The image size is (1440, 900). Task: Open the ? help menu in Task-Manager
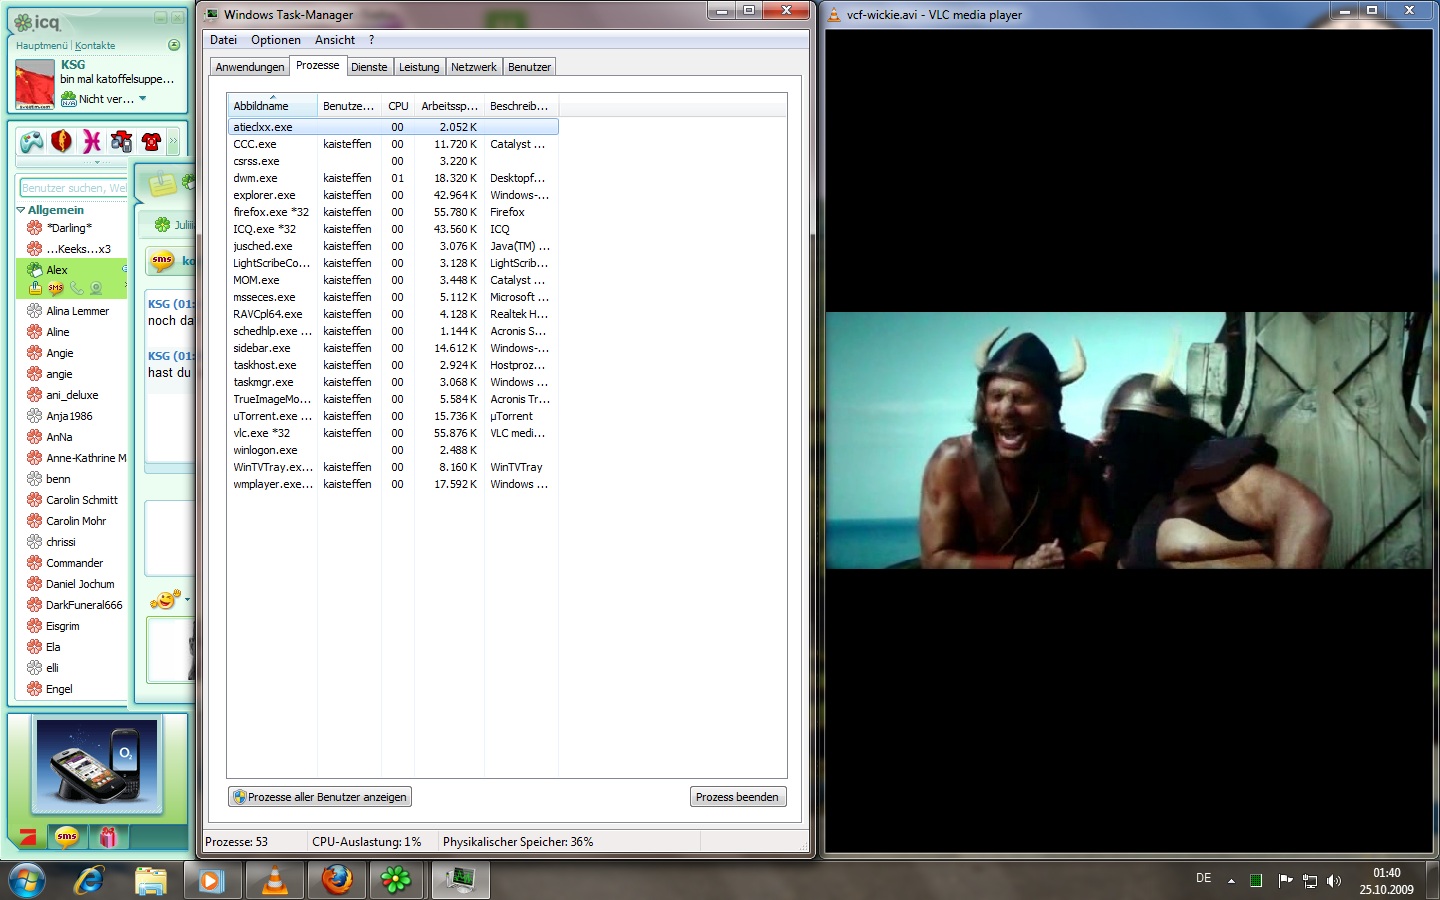tap(371, 40)
